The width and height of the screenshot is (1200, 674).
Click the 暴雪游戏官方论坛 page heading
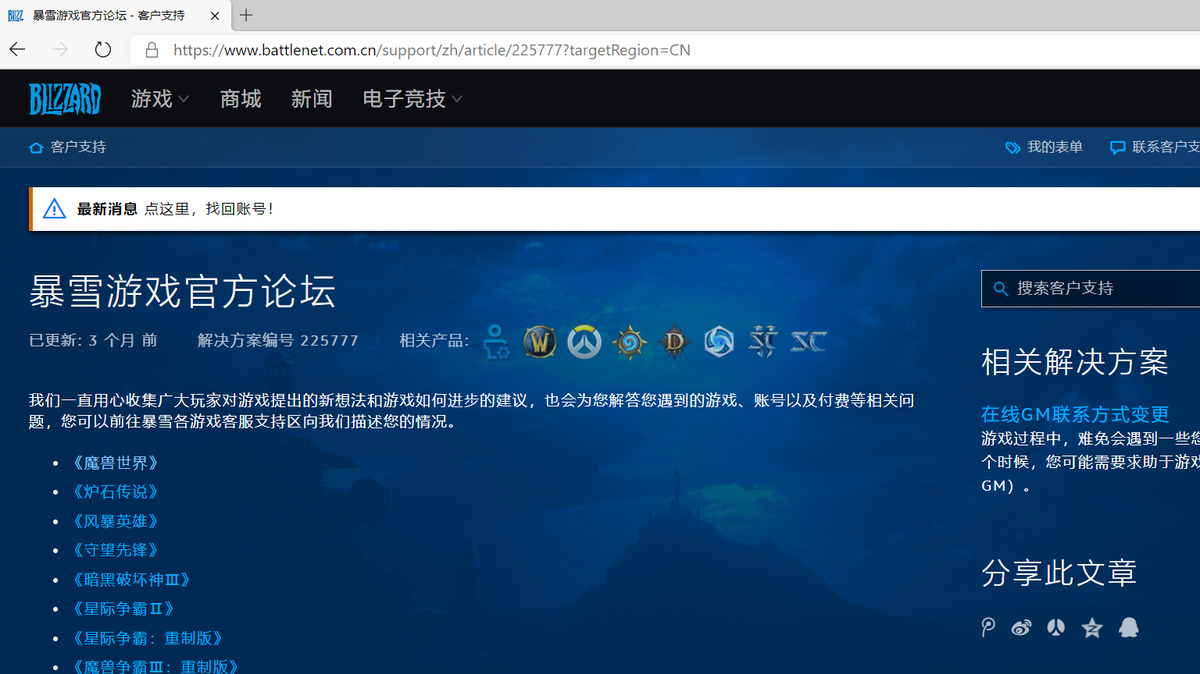coord(182,291)
